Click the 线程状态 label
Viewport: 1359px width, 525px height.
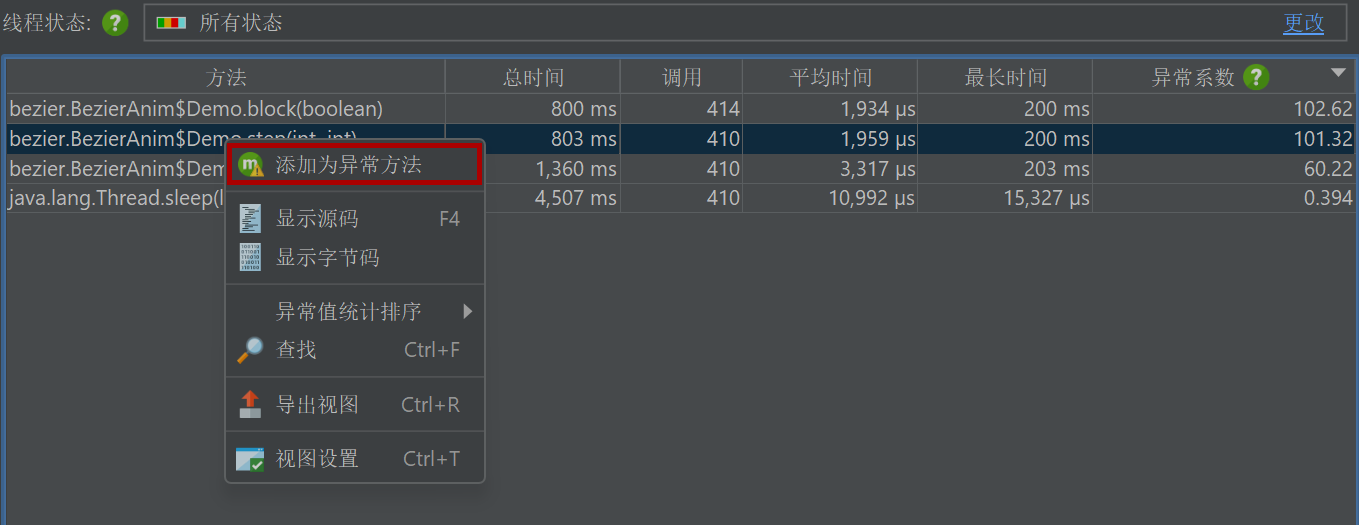(x=46, y=23)
